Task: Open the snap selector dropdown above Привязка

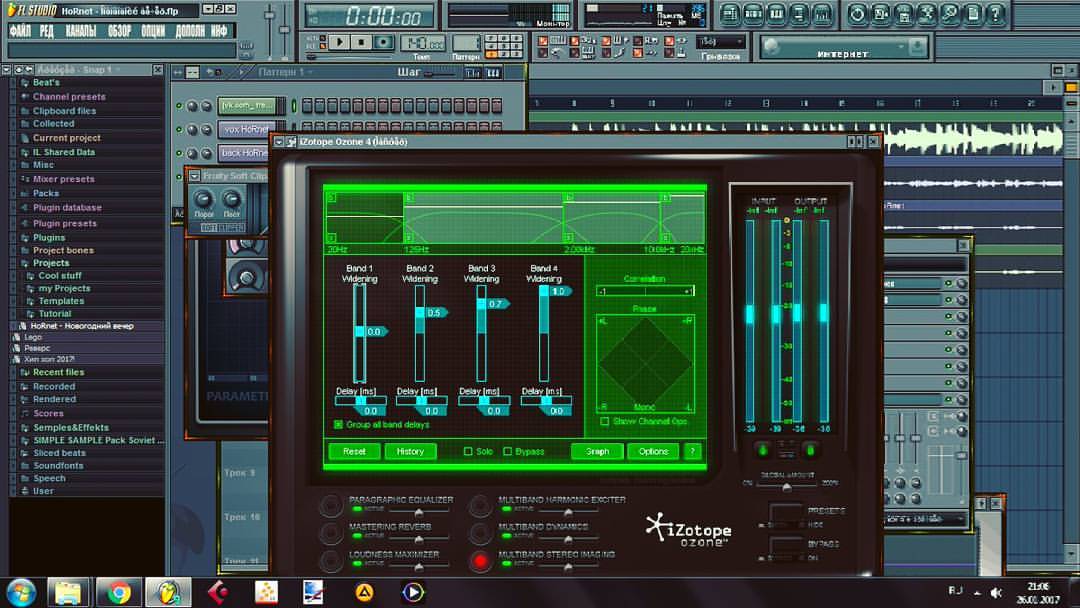Action: coord(720,41)
